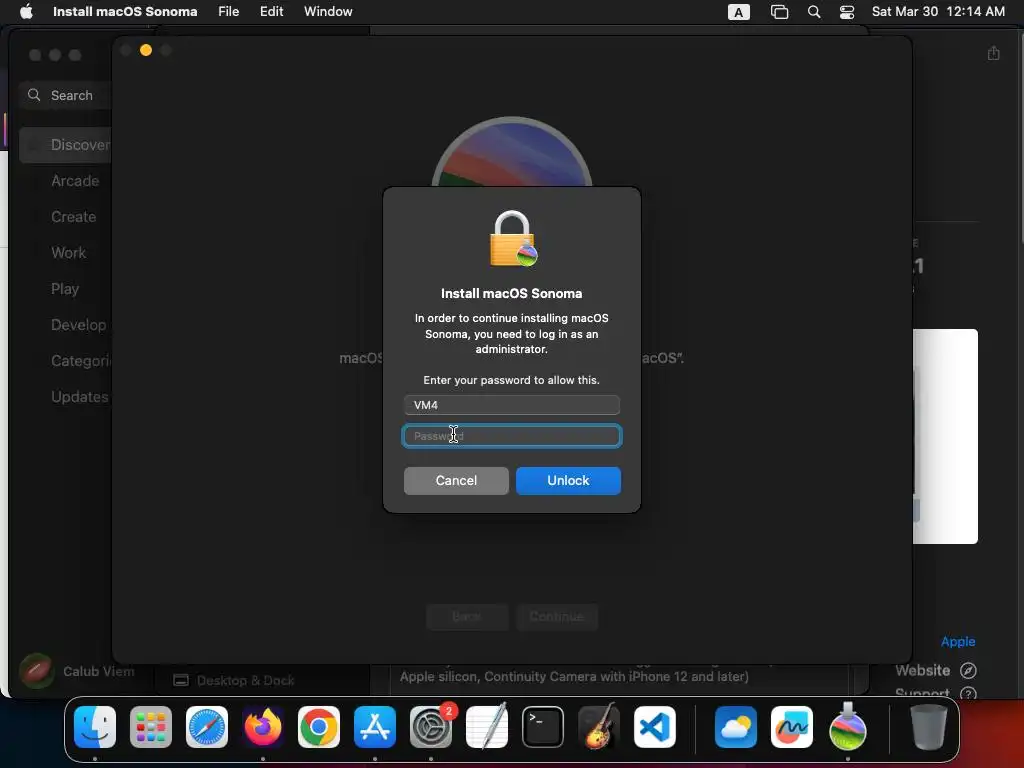Open Stage Manager menu bar icon
Screen dimensions: 1024x768
(779, 12)
